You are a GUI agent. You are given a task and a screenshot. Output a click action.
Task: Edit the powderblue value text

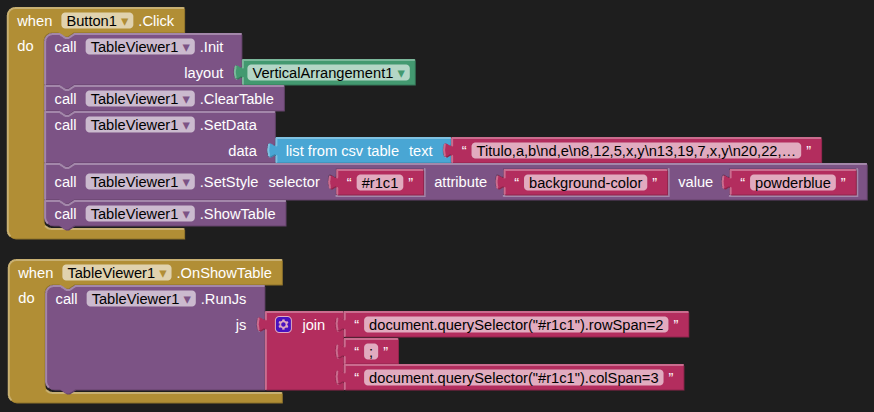(x=792, y=183)
